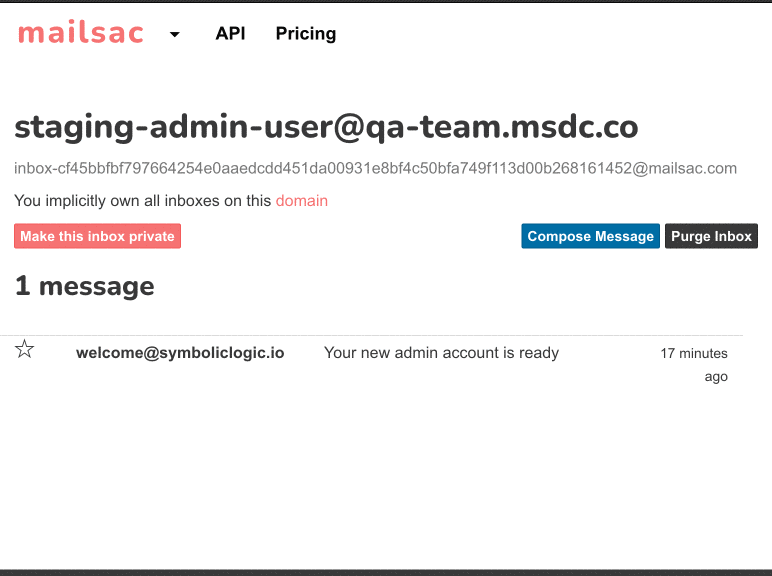Viewport: 772px width, 576px height.
Task: Click the dark footer bar at page bottom
Action: 386,573
